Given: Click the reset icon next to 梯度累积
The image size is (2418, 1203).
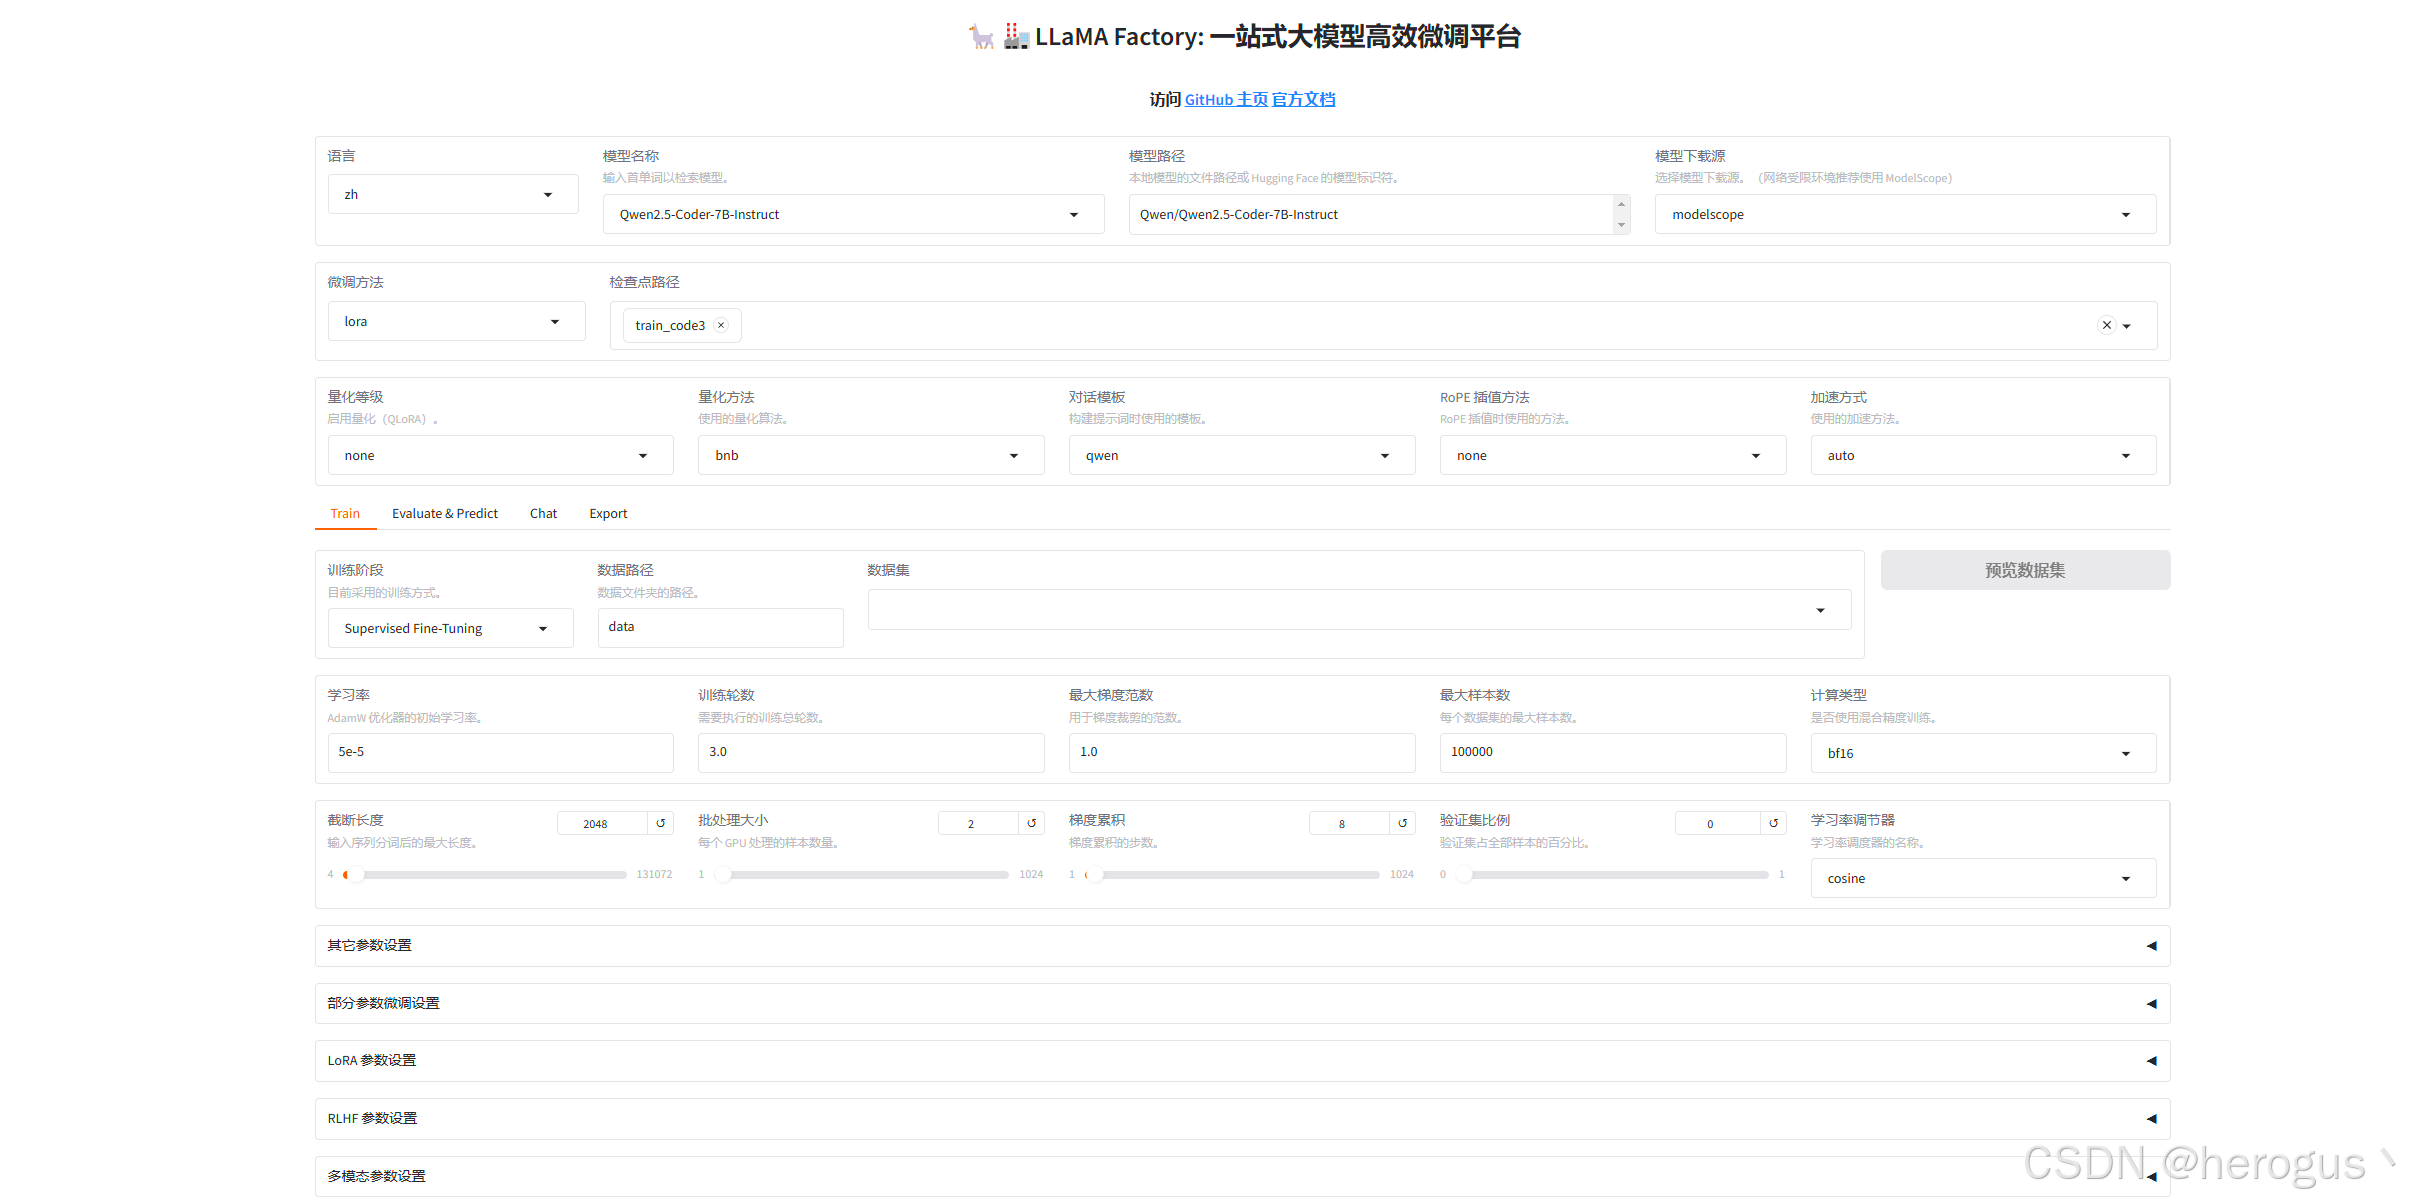Looking at the screenshot, I should [1402, 823].
